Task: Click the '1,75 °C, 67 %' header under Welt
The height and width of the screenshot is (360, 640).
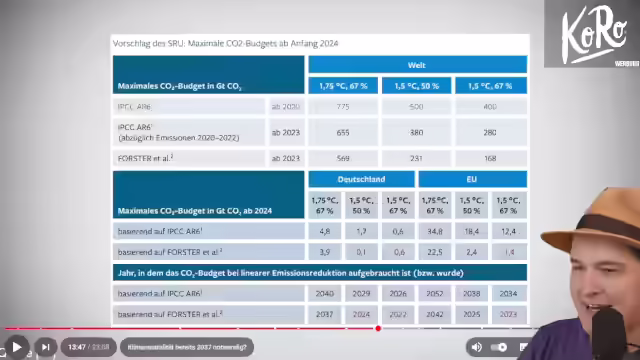Action: click(x=343, y=86)
